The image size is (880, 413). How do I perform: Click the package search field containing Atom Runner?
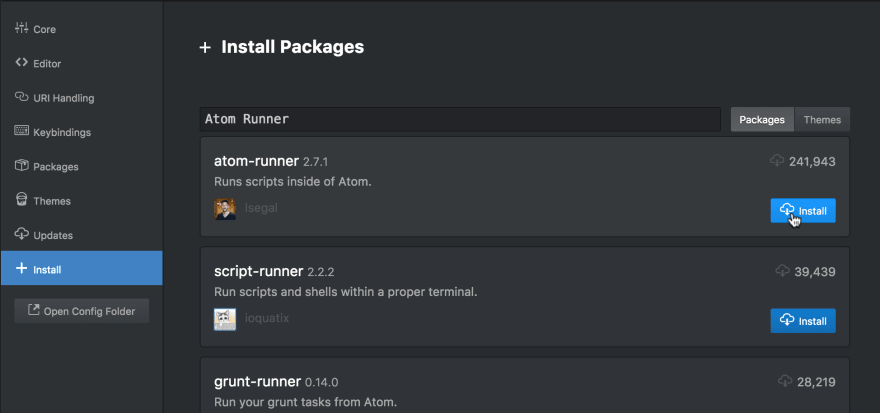coord(460,119)
